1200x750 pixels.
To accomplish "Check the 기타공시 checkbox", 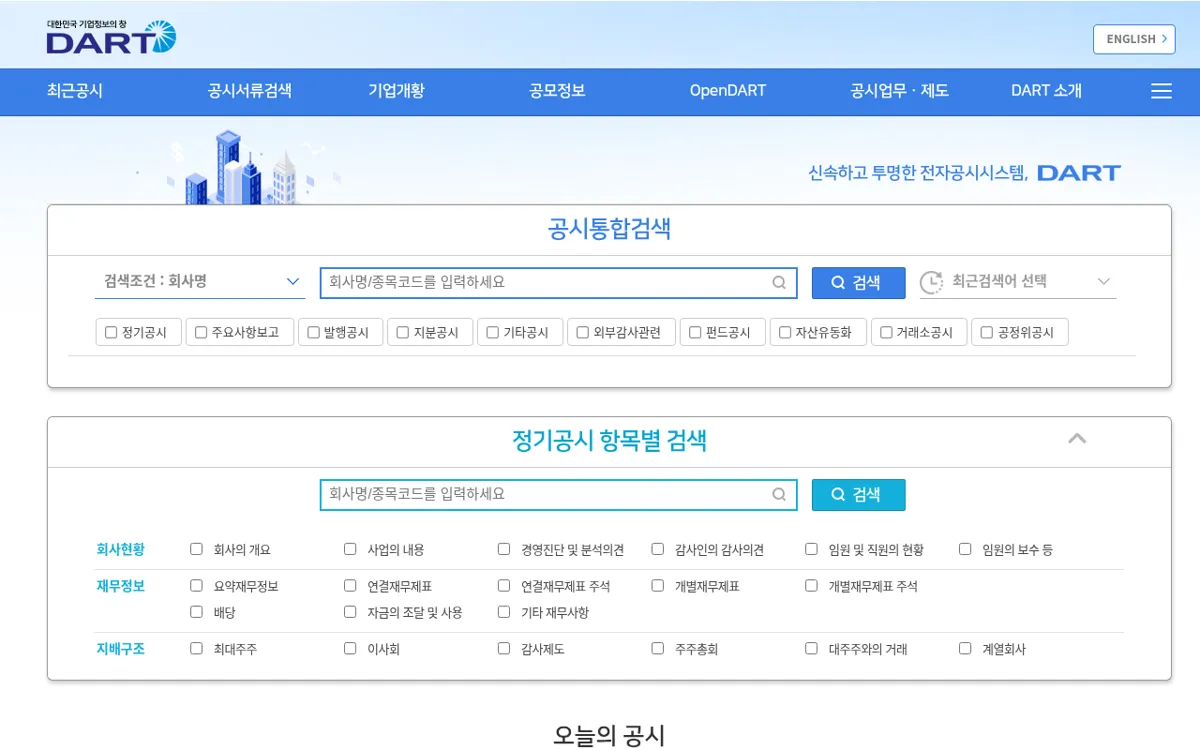I will click(493, 333).
